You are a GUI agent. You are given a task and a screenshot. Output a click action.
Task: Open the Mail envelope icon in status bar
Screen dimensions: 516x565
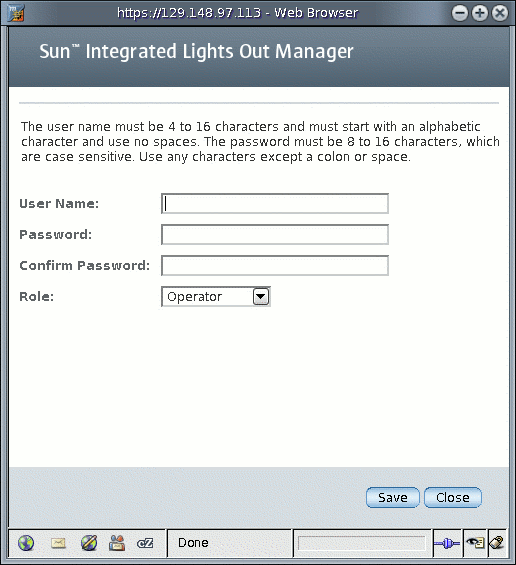pos(58,543)
